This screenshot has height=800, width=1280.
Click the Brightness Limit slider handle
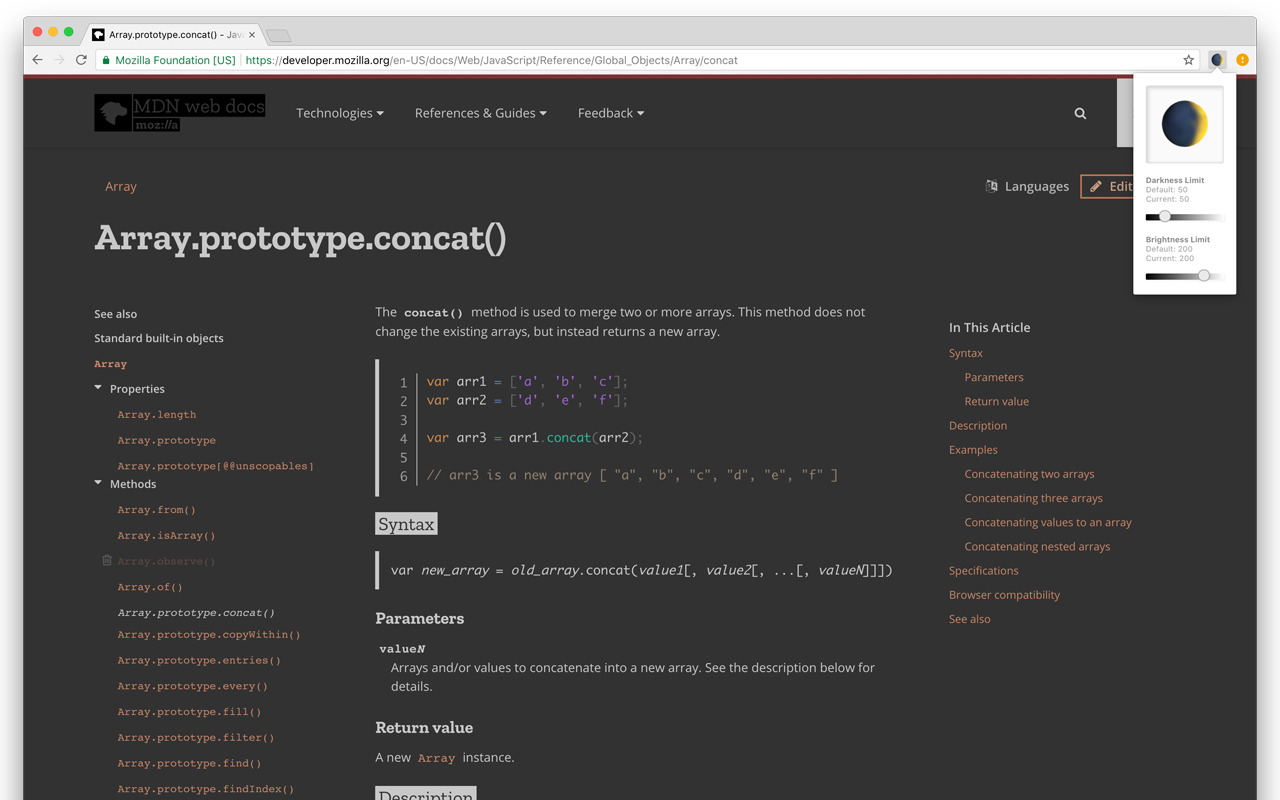tap(1204, 275)
